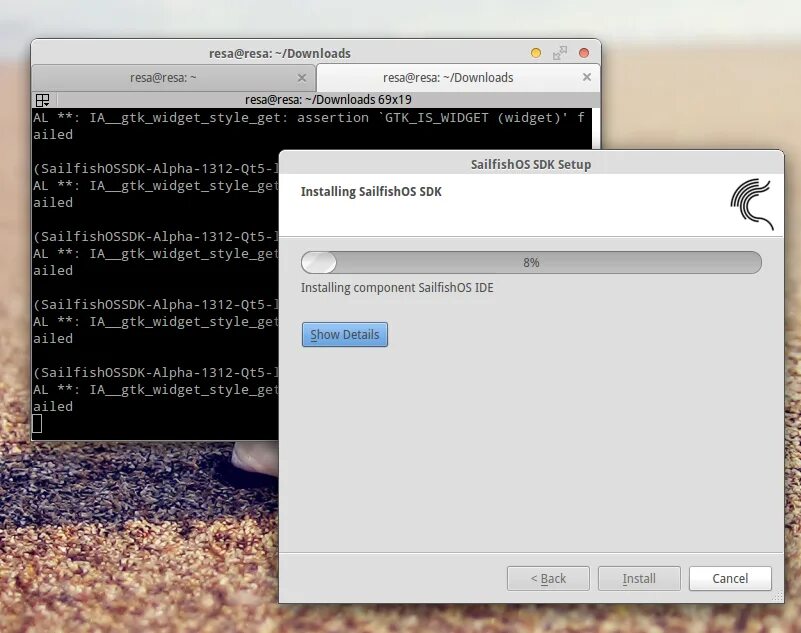Image resolution: width=801 pixels, height=633 pixels.
Task: Maximize the terminal window using the expand icon
Action: 560,53
